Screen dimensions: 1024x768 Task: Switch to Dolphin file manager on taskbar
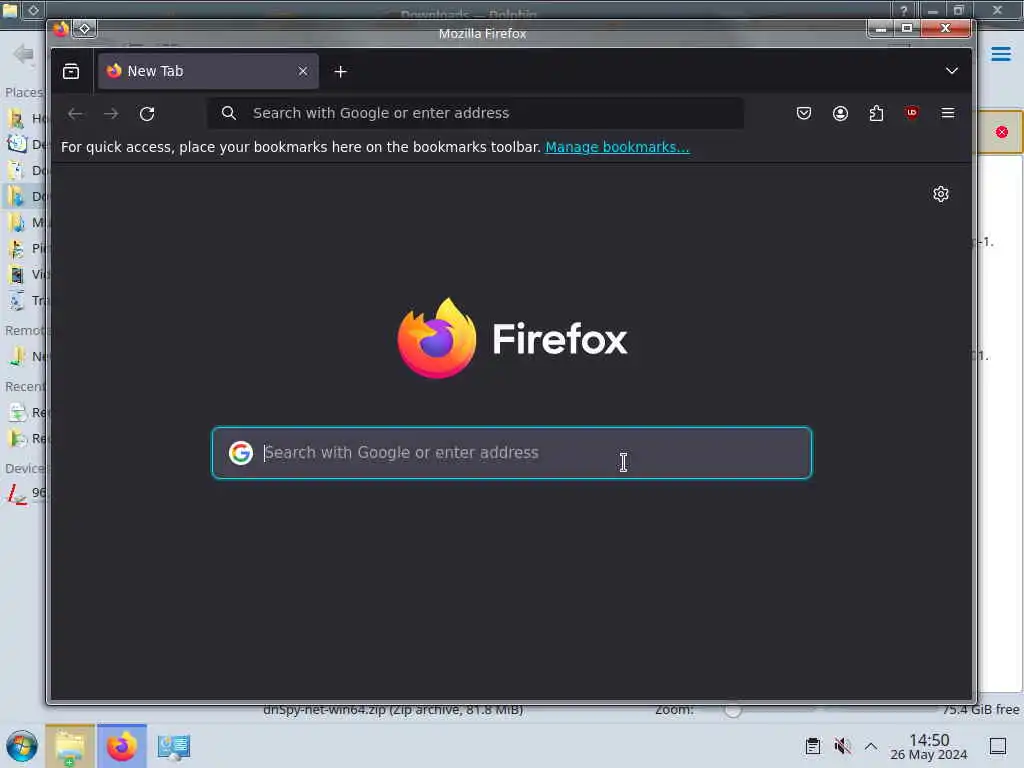[x=70, y=746]
